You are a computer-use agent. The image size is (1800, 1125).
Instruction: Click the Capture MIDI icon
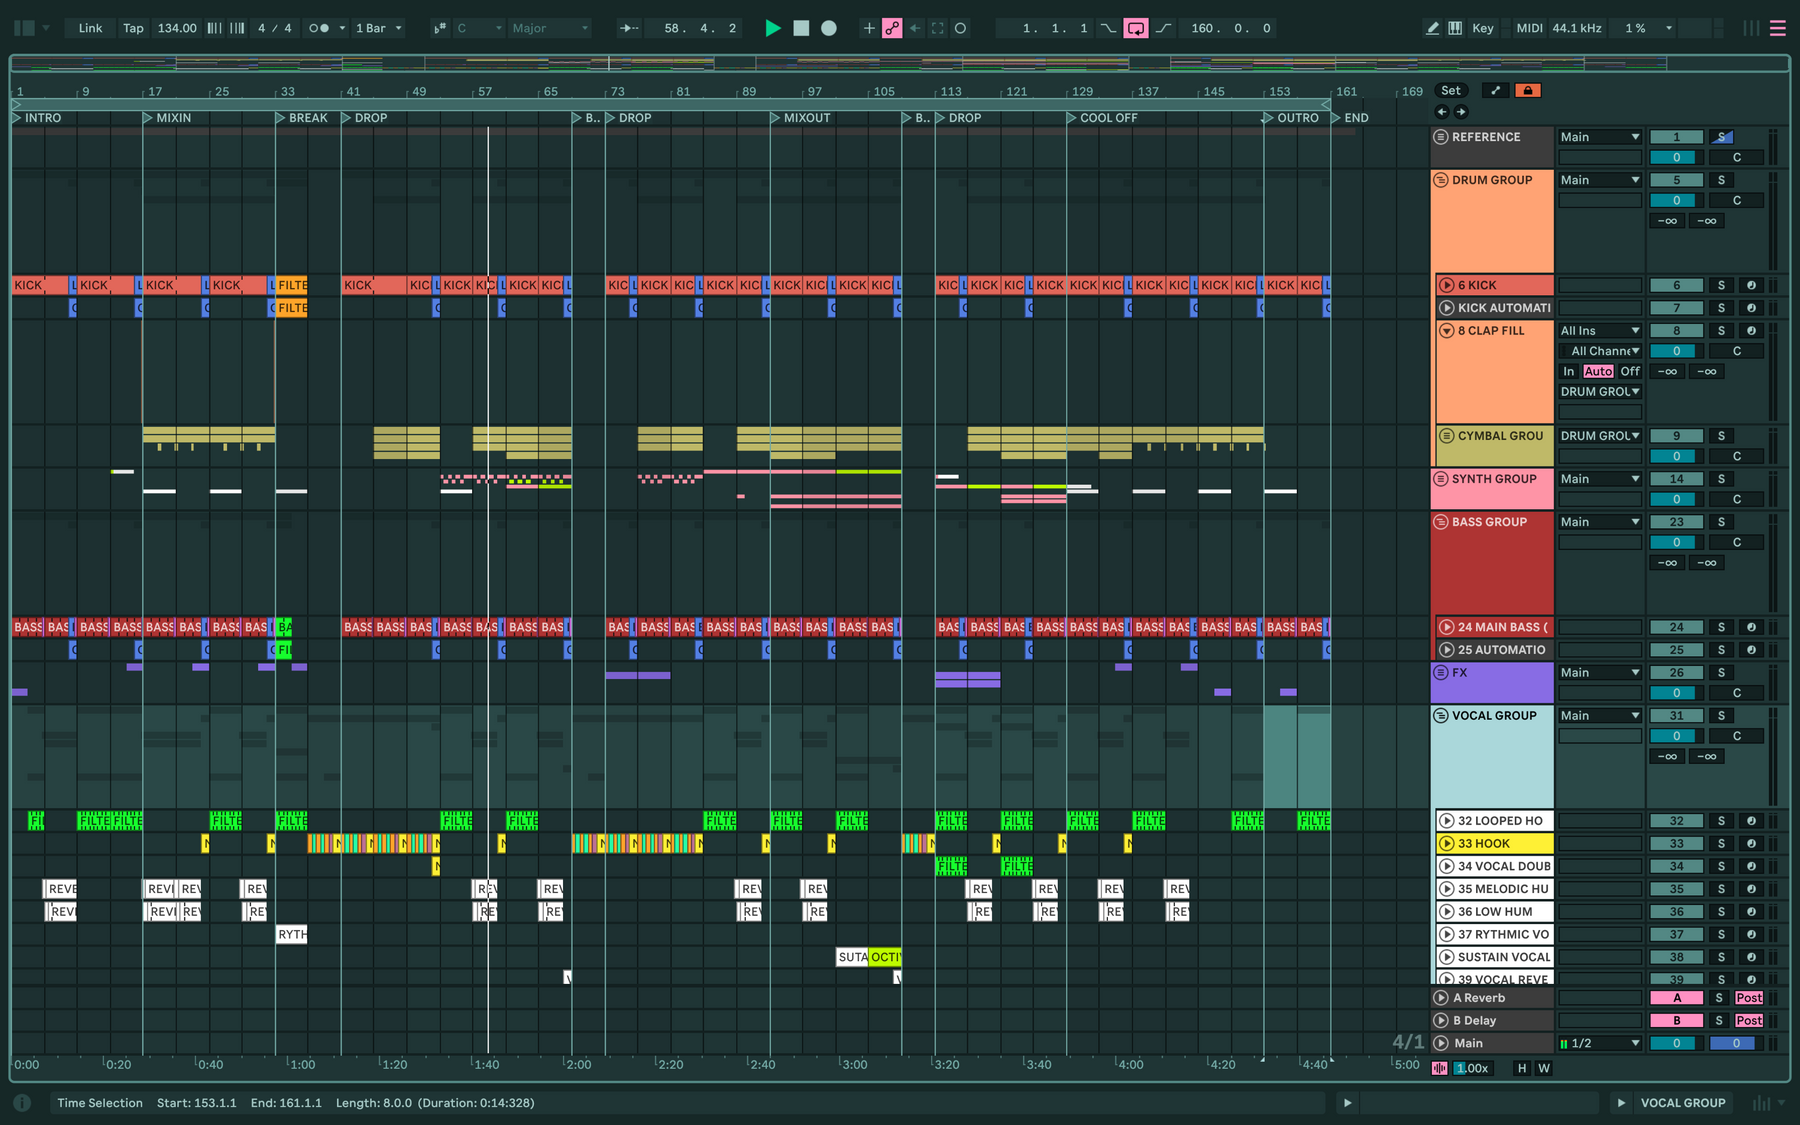click(x=937, y=28)
